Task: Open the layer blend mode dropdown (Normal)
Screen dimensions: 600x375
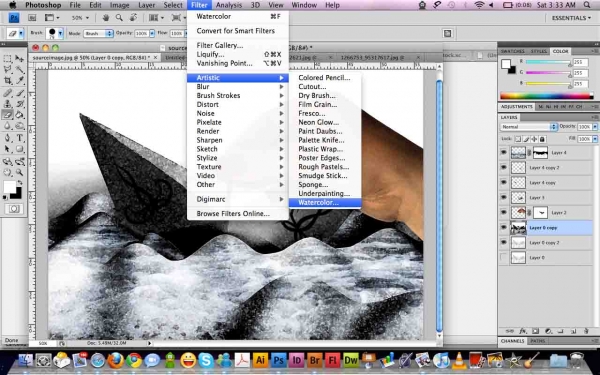Action: coord(528,127)
